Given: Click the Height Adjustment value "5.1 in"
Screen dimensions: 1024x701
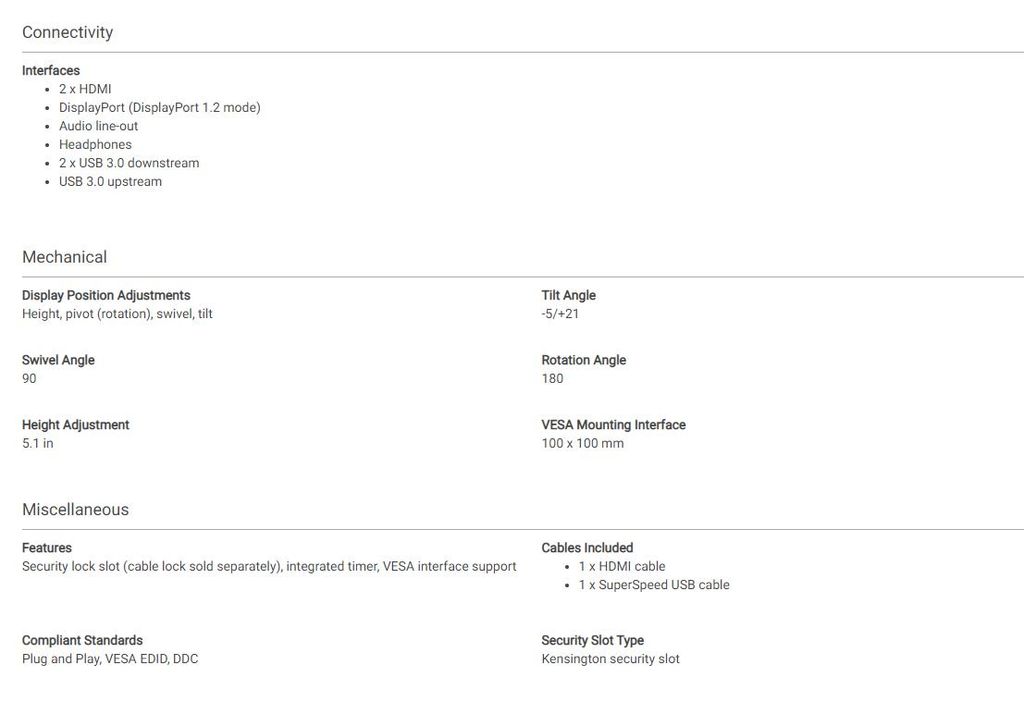Looking at the screenshot, I should [38, 443].
